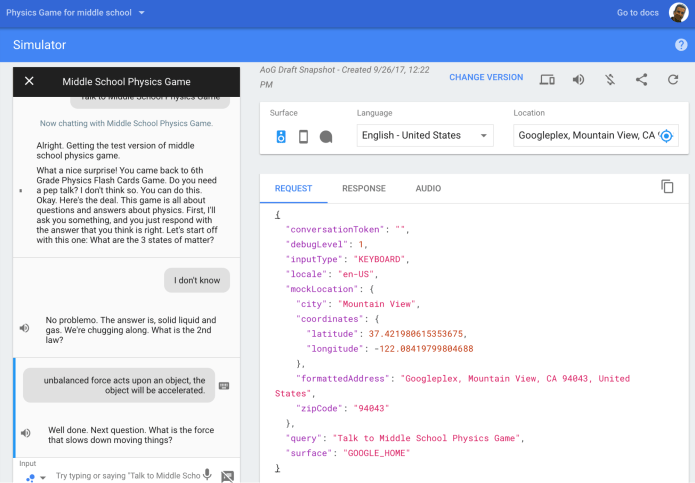
Task: Open help with the question mark icon
Action: [681, 45]
